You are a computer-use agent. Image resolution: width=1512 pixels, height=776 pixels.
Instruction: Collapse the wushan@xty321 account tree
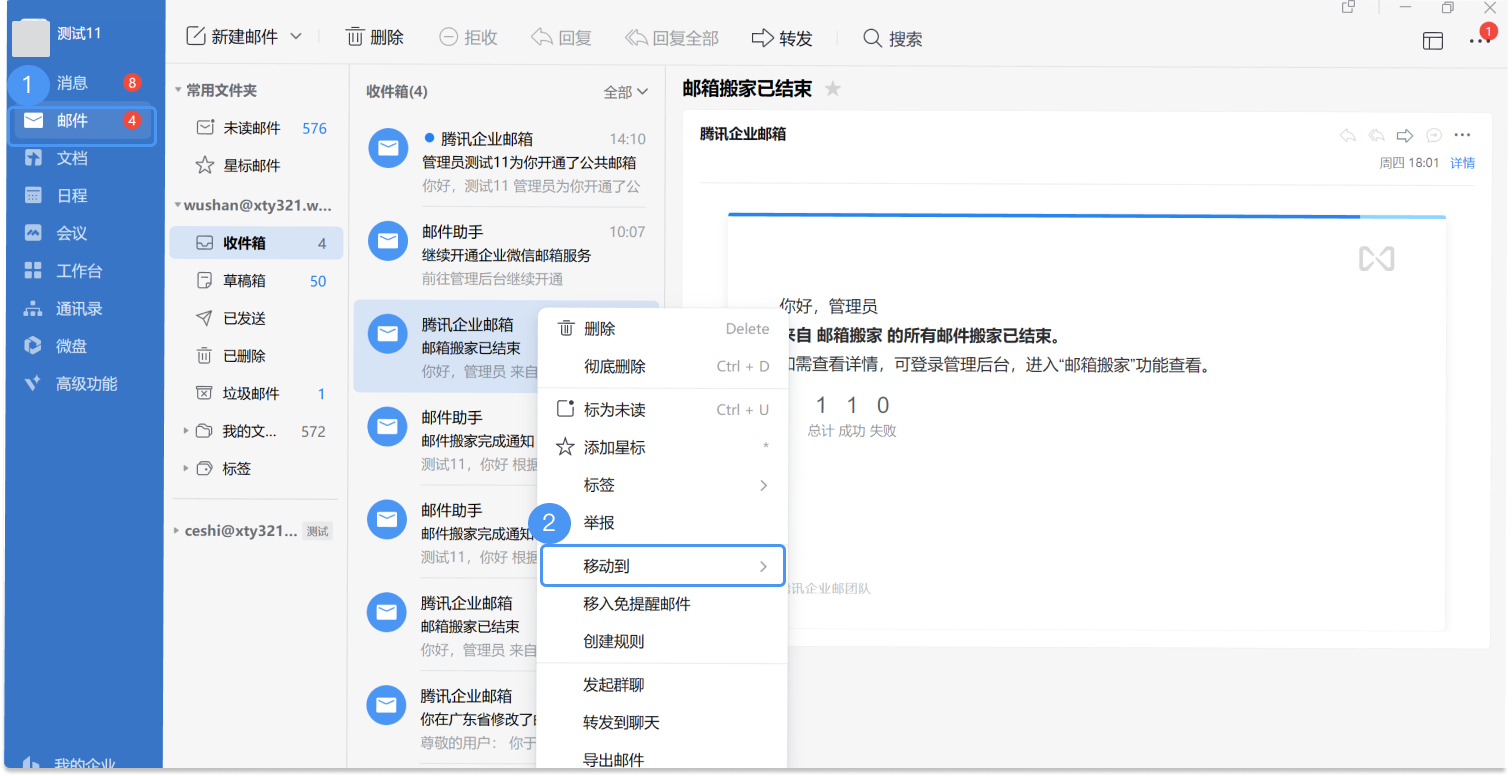point(177,205)
